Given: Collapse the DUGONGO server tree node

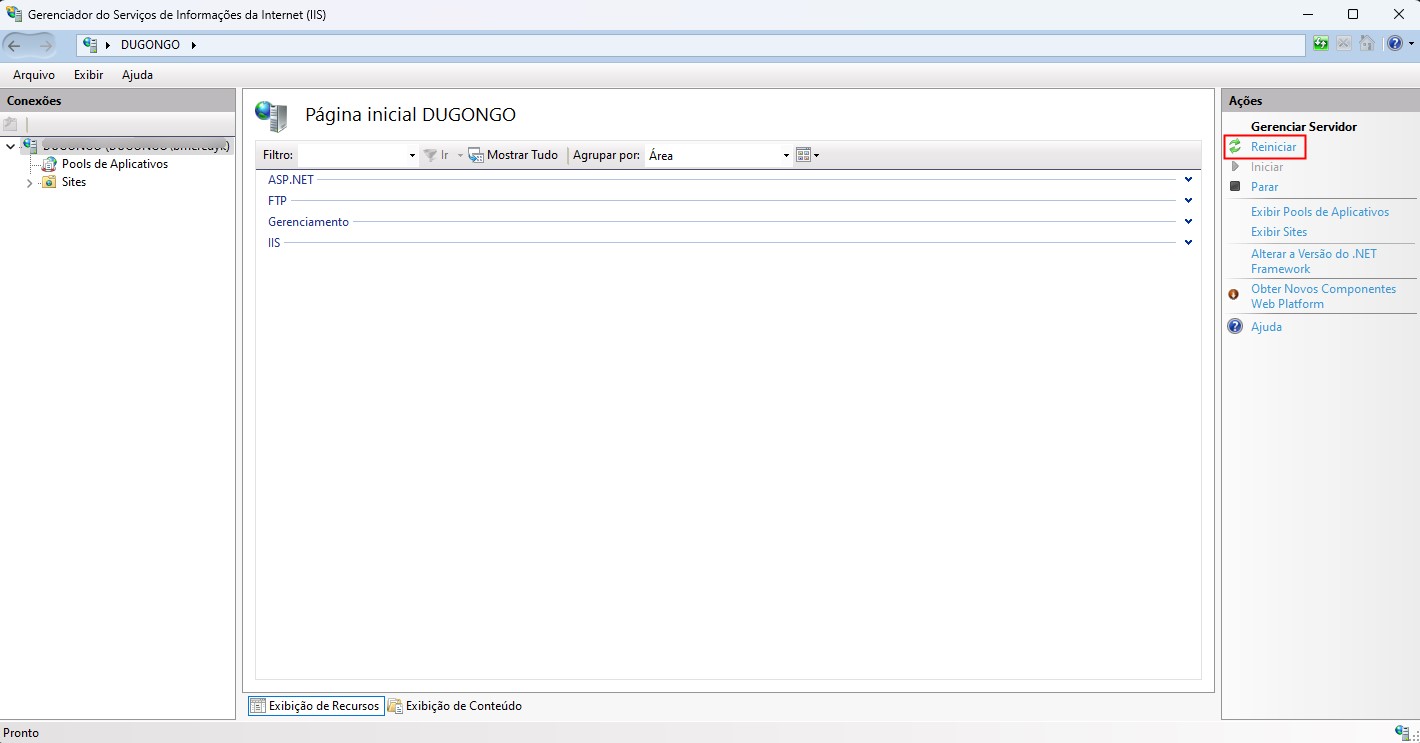Looking at the screenshot, I should click(11, 147).
